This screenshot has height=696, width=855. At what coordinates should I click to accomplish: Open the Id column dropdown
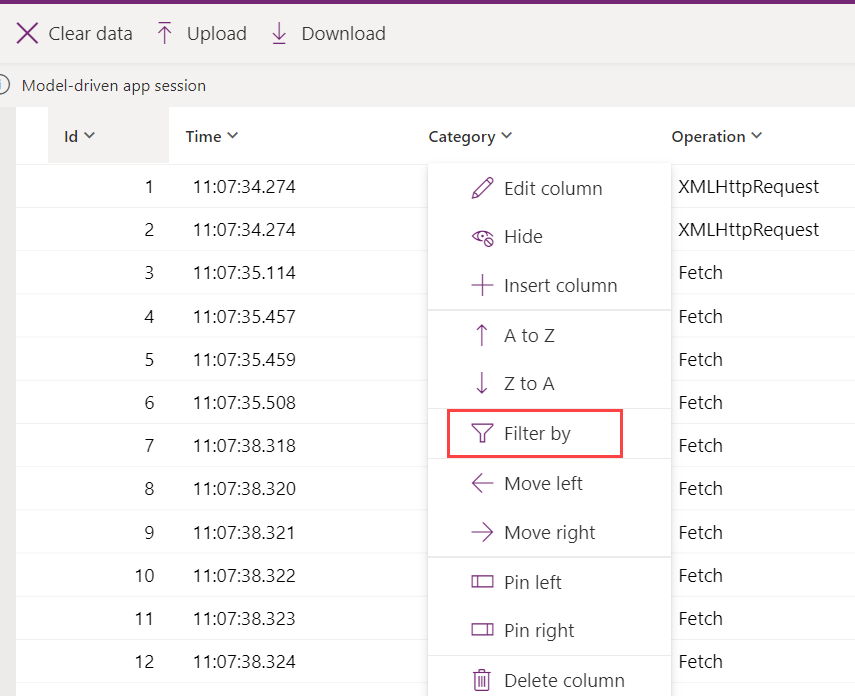[90, 136]
